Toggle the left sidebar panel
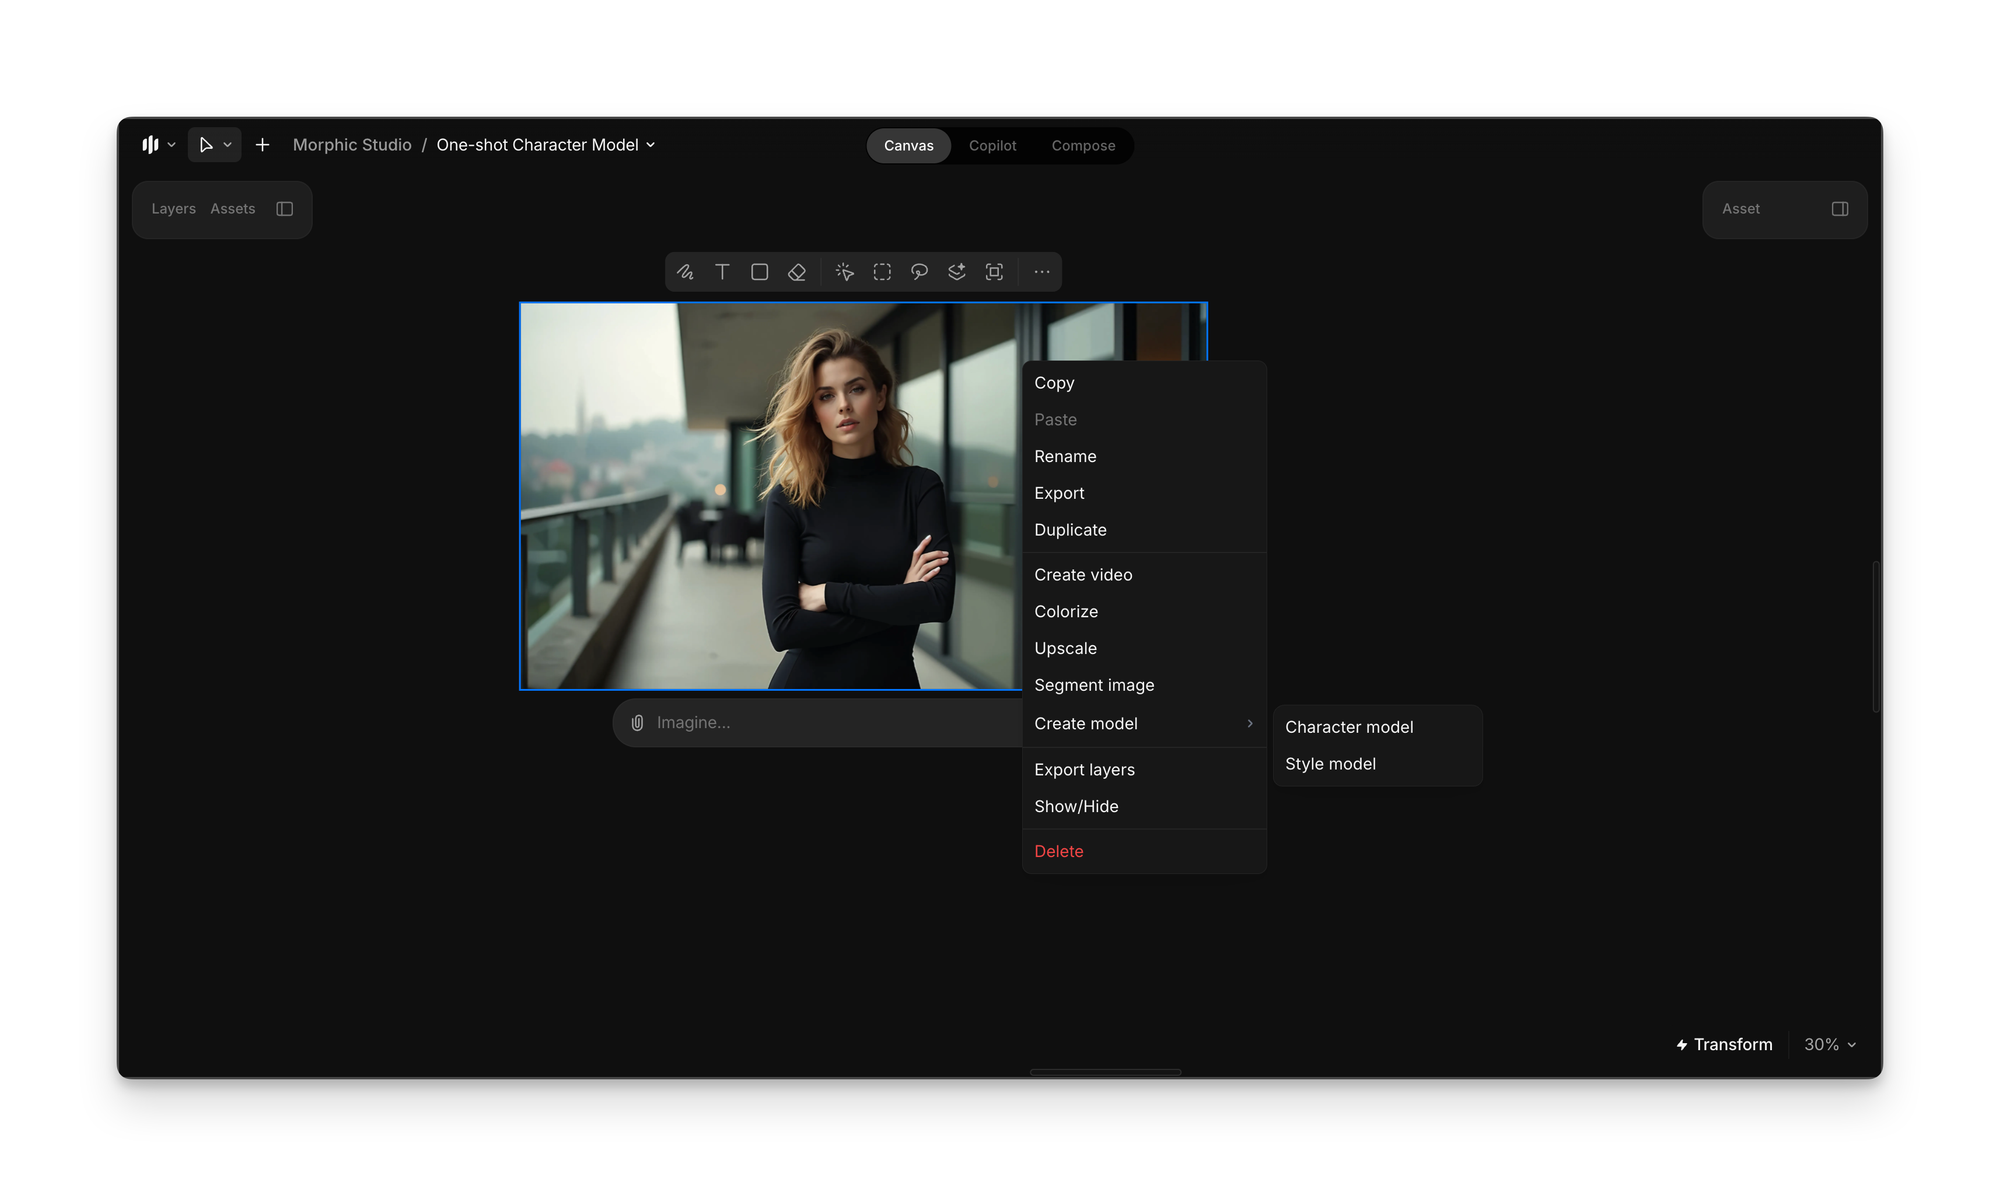The height and width of the screenshot is (1196, 2000). (x=285, y=209)
